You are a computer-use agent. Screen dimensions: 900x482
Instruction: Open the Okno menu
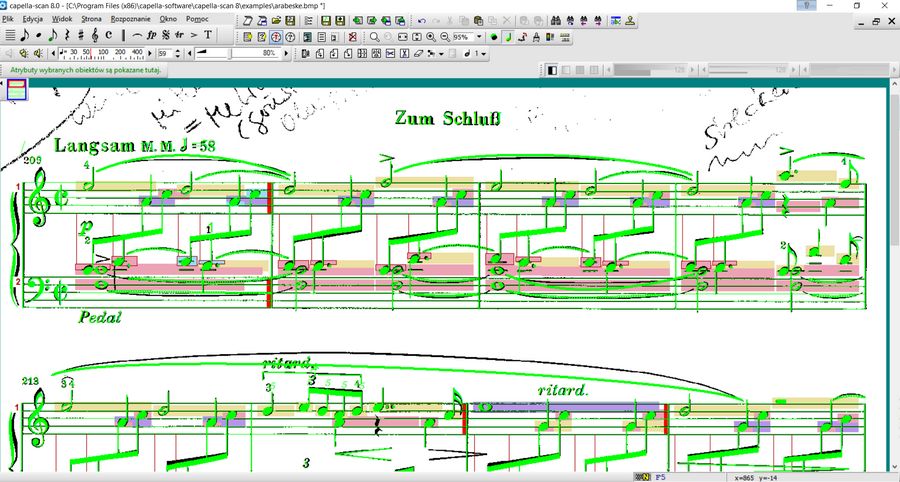pyautogui.click(x=168, y=19)
